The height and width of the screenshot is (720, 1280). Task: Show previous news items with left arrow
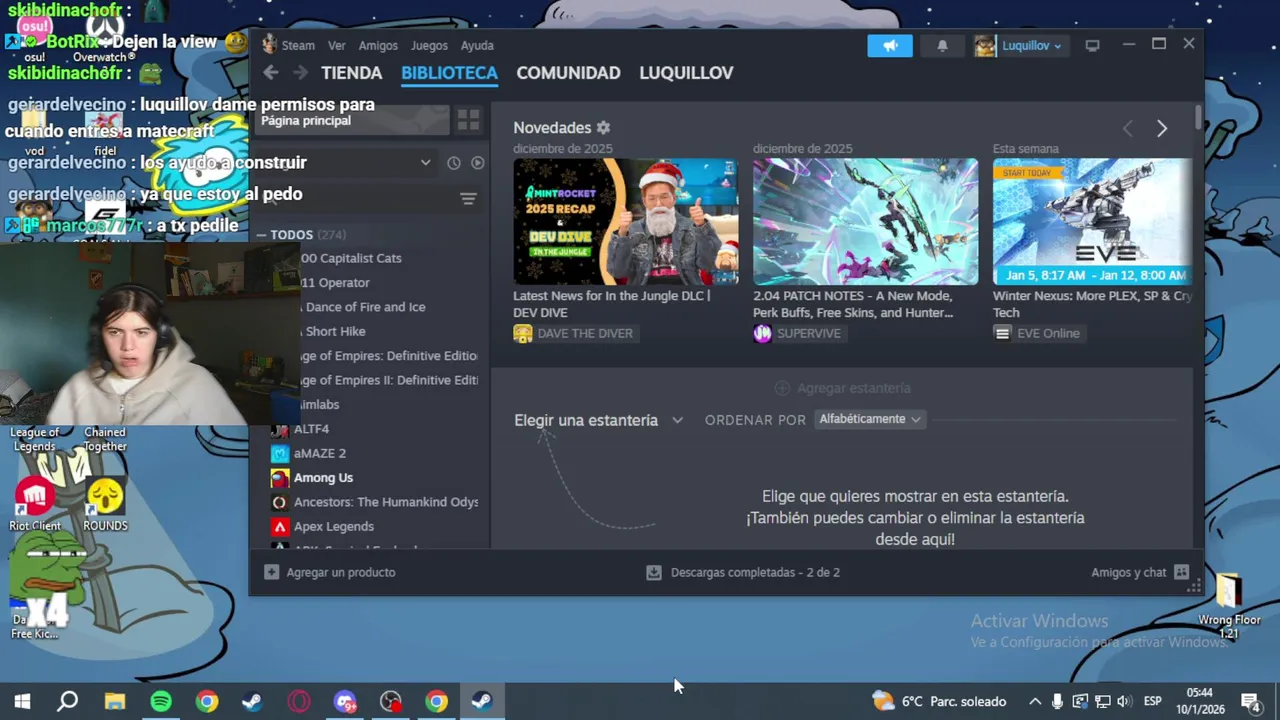click(x=1128, y=129)
